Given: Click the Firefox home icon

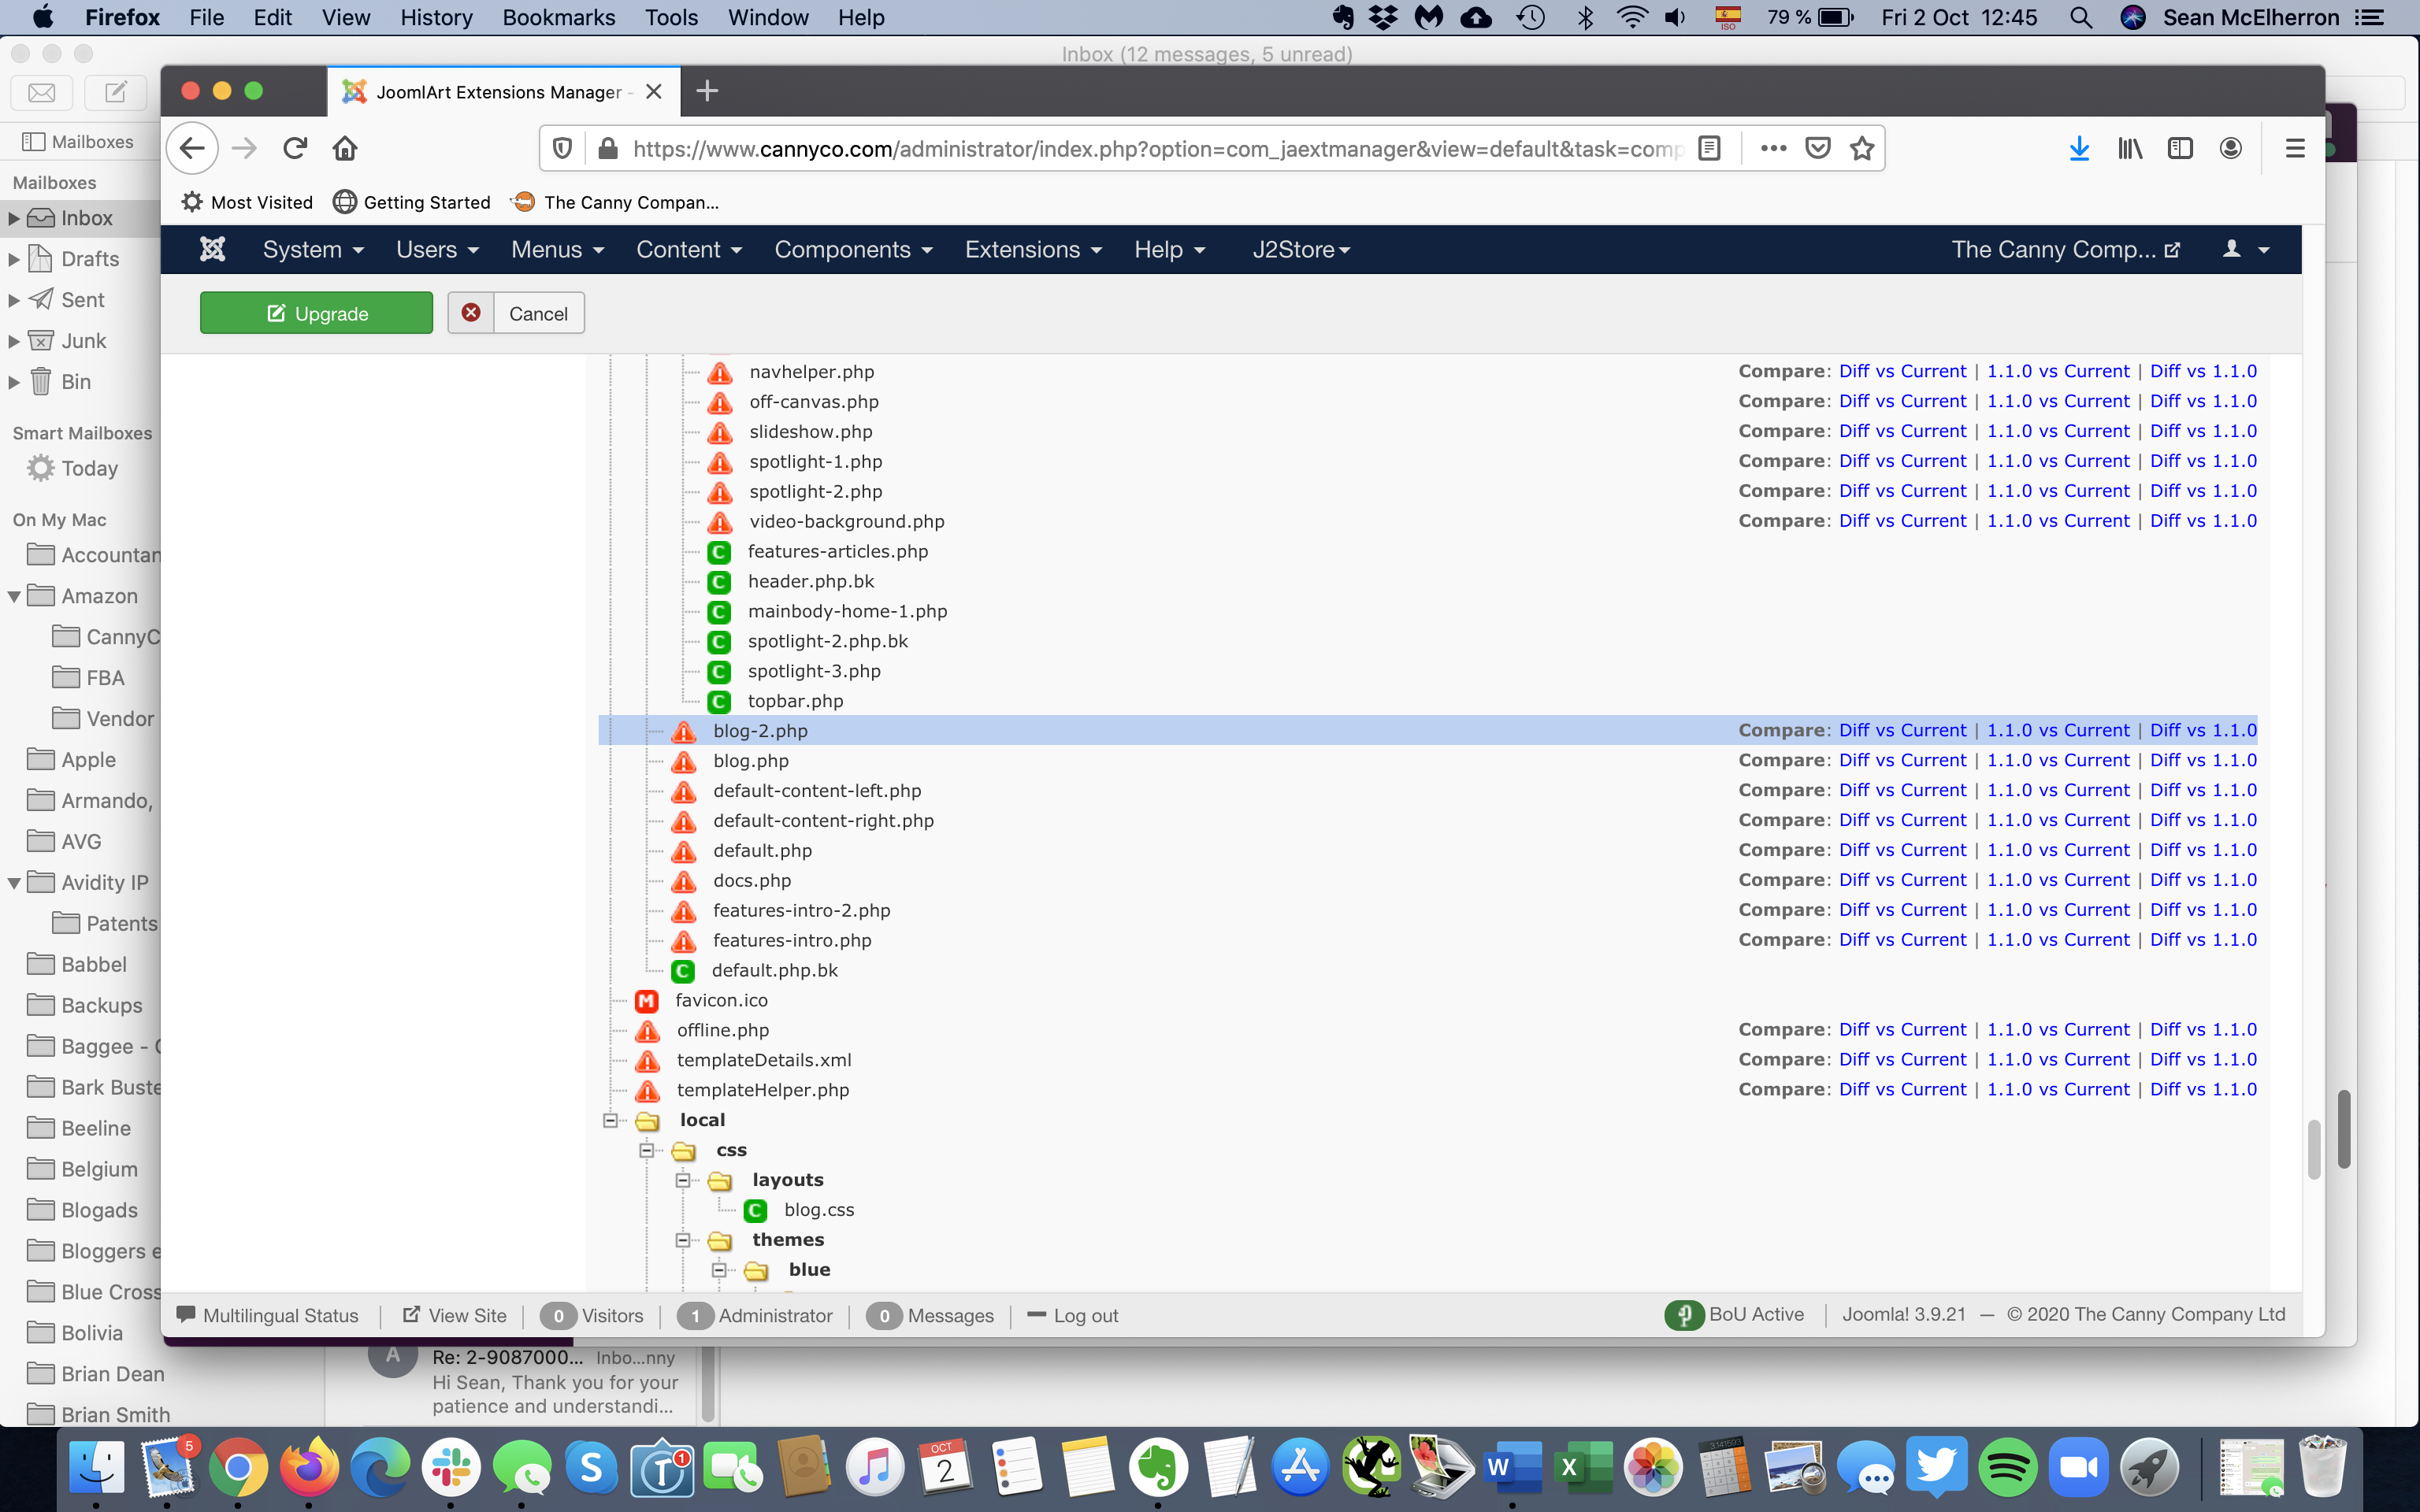Looking at the screenshot, I should [x=345, y=149].
